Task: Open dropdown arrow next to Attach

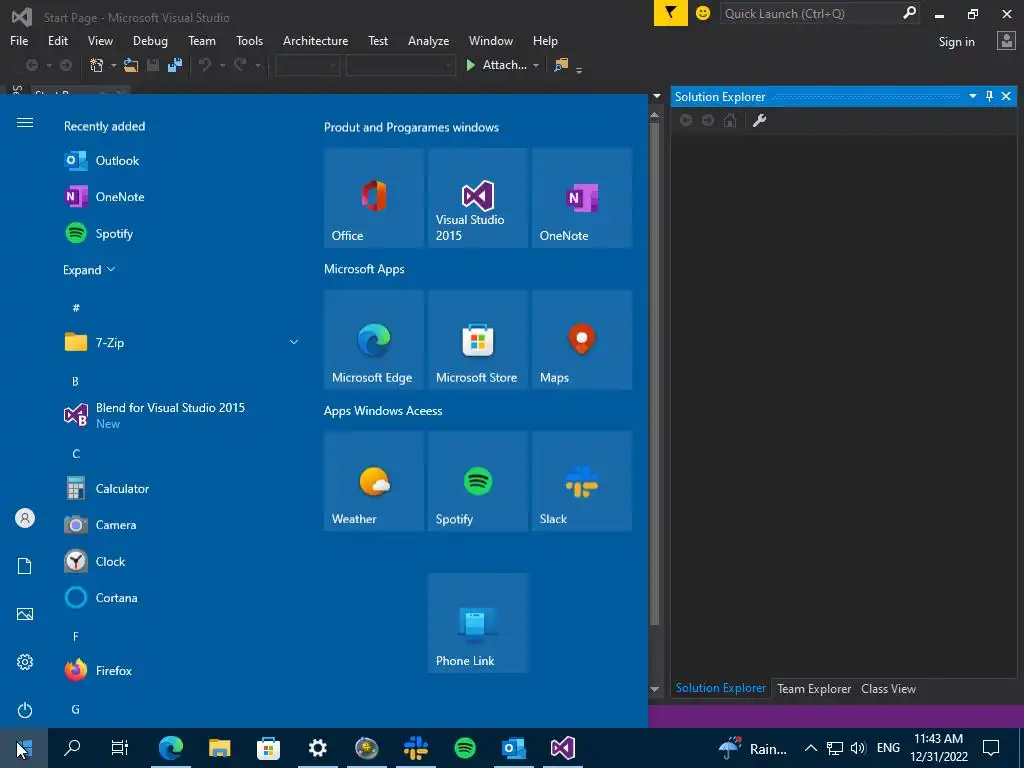Action: (x=536, y=65)
